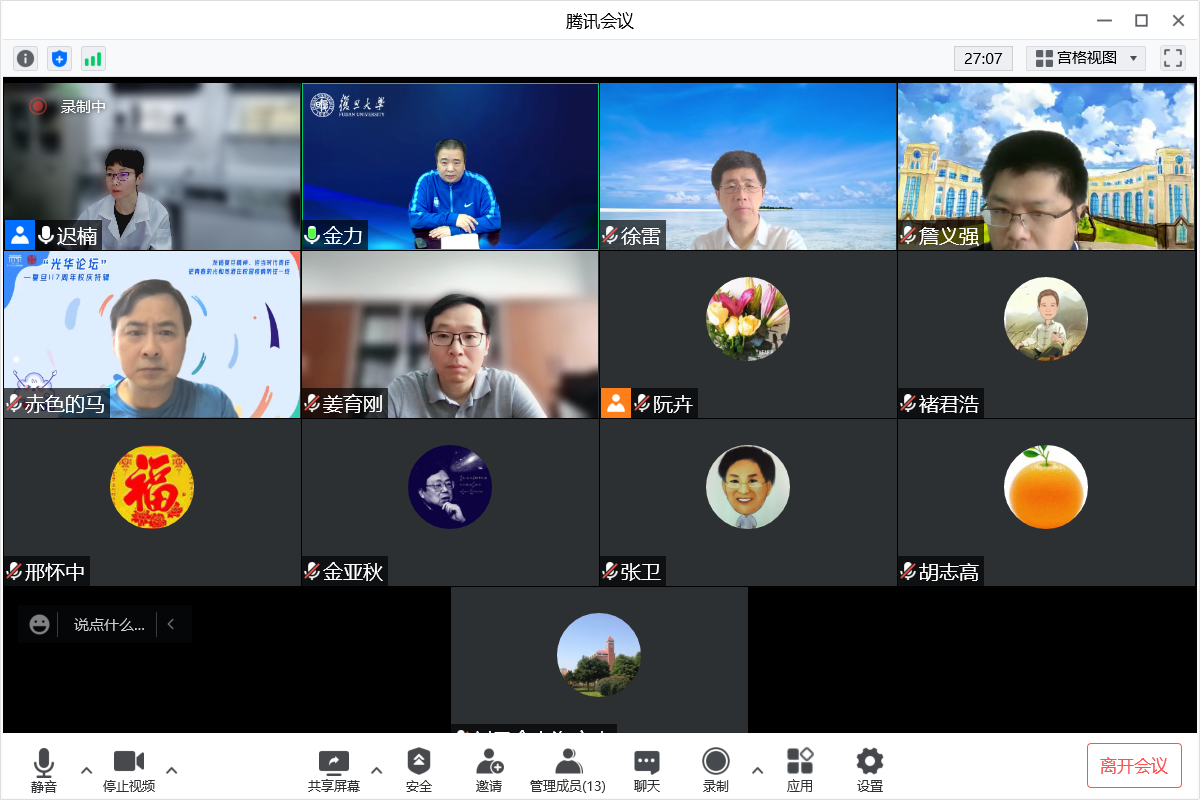The height and width of the screenshot is (800, 1200).
Task: Expand video options arrow beside 停止视频
Action: pyautogui.click(x=172, y=770)
